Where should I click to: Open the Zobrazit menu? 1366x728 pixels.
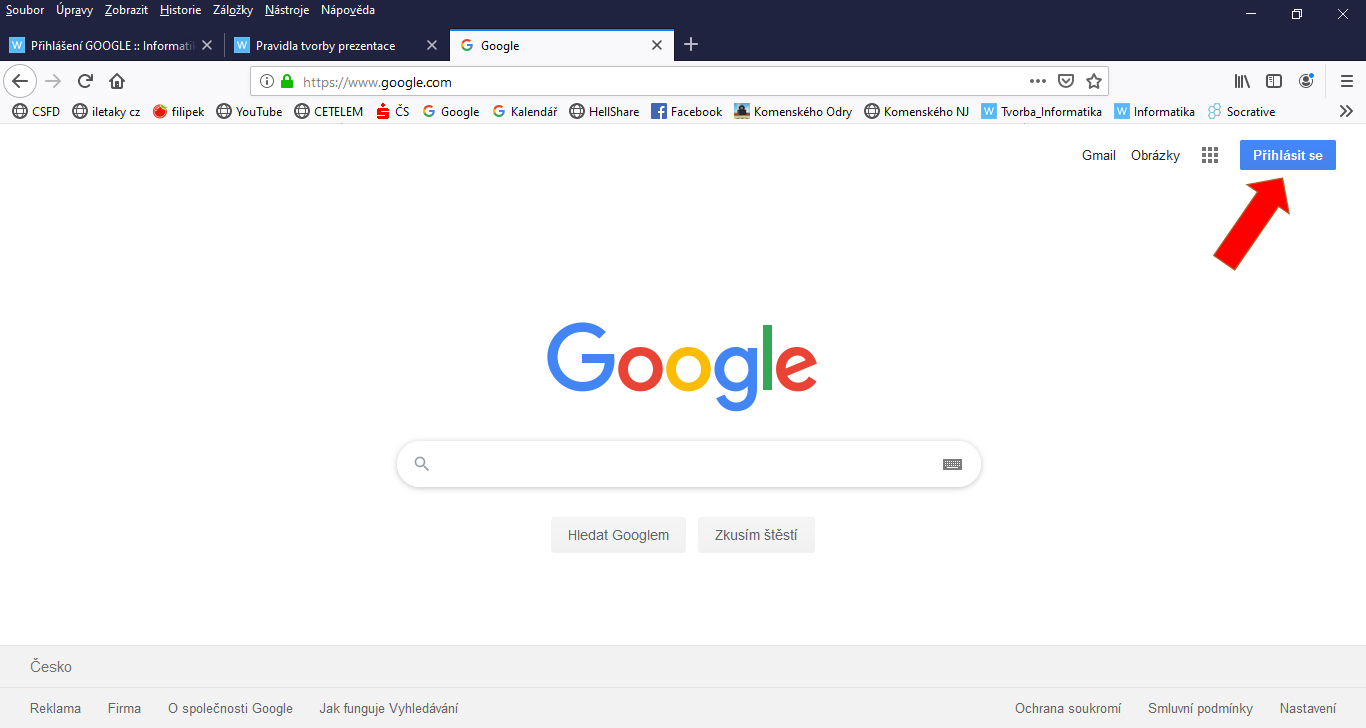pos(126,10)
